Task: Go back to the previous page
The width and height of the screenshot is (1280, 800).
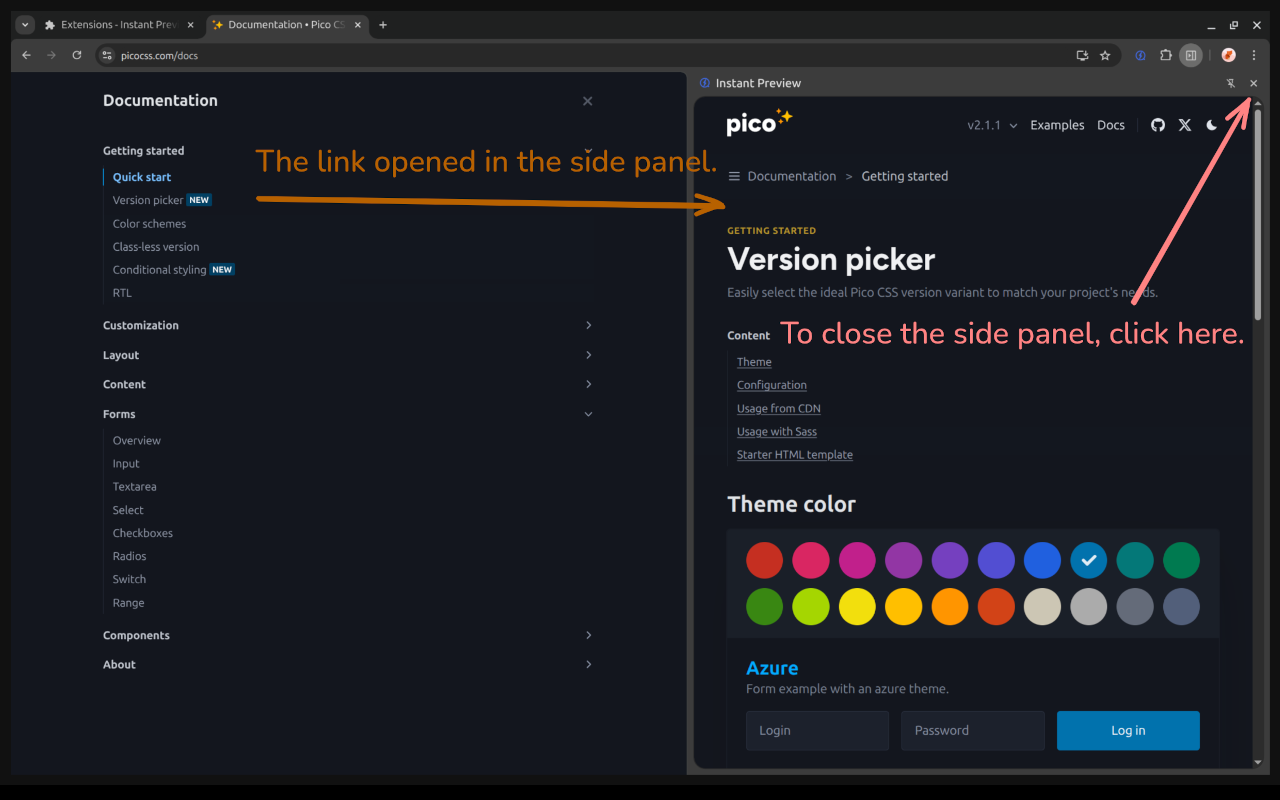Action: [27, 55]
